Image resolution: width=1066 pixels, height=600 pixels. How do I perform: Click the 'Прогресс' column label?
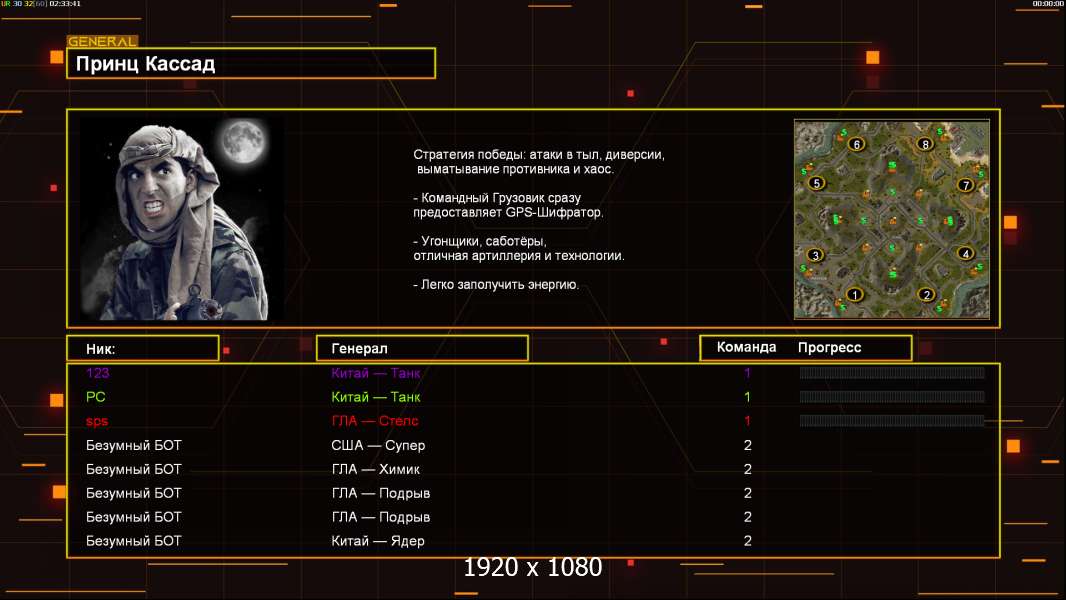point(829,347)
